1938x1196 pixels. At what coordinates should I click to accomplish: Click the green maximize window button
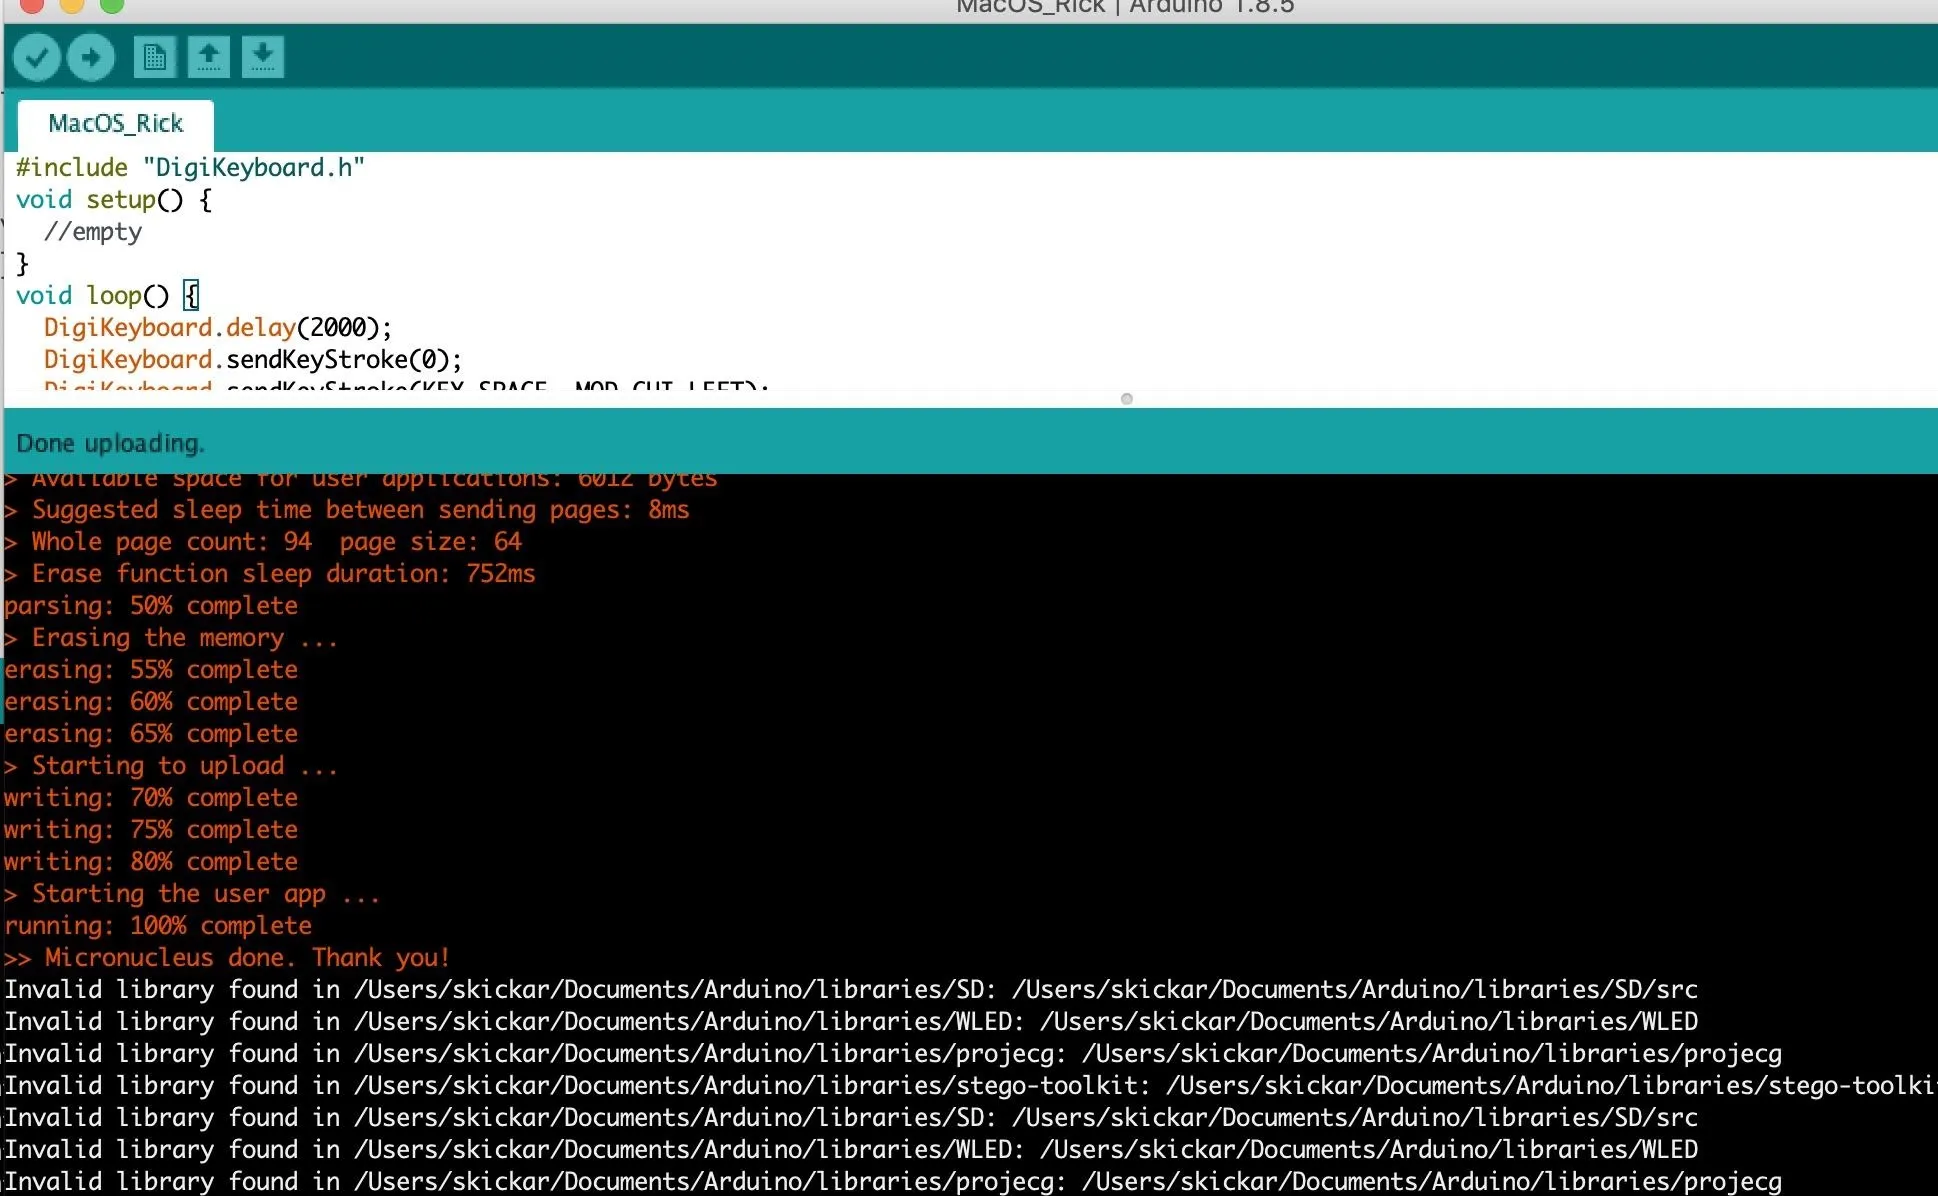[x=112, y=5]
